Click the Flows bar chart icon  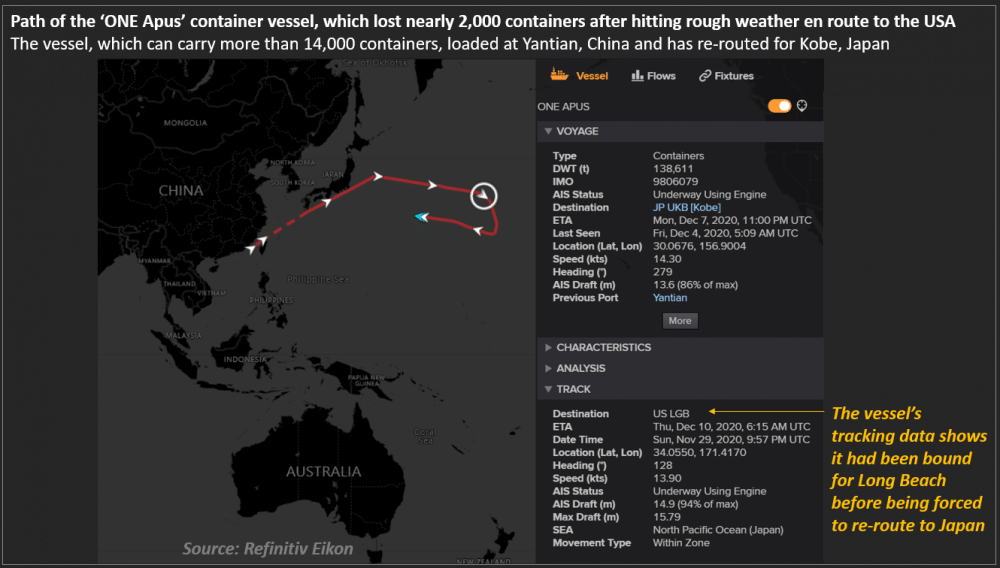click(x=637, y=76)
